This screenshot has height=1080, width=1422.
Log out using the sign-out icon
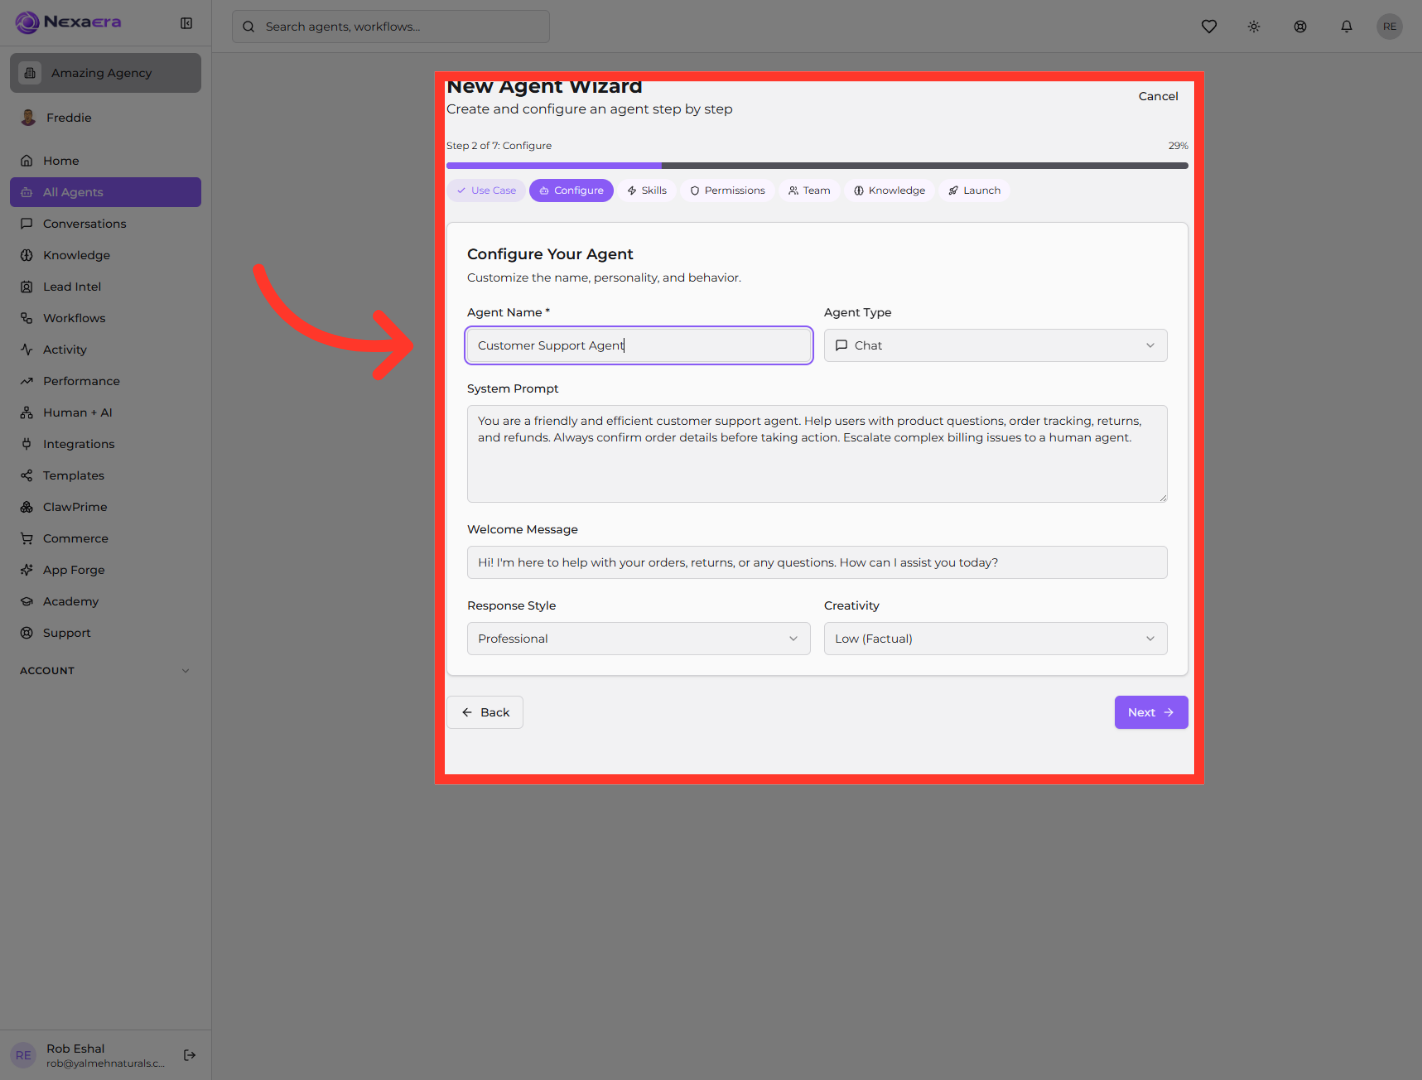190,1055
